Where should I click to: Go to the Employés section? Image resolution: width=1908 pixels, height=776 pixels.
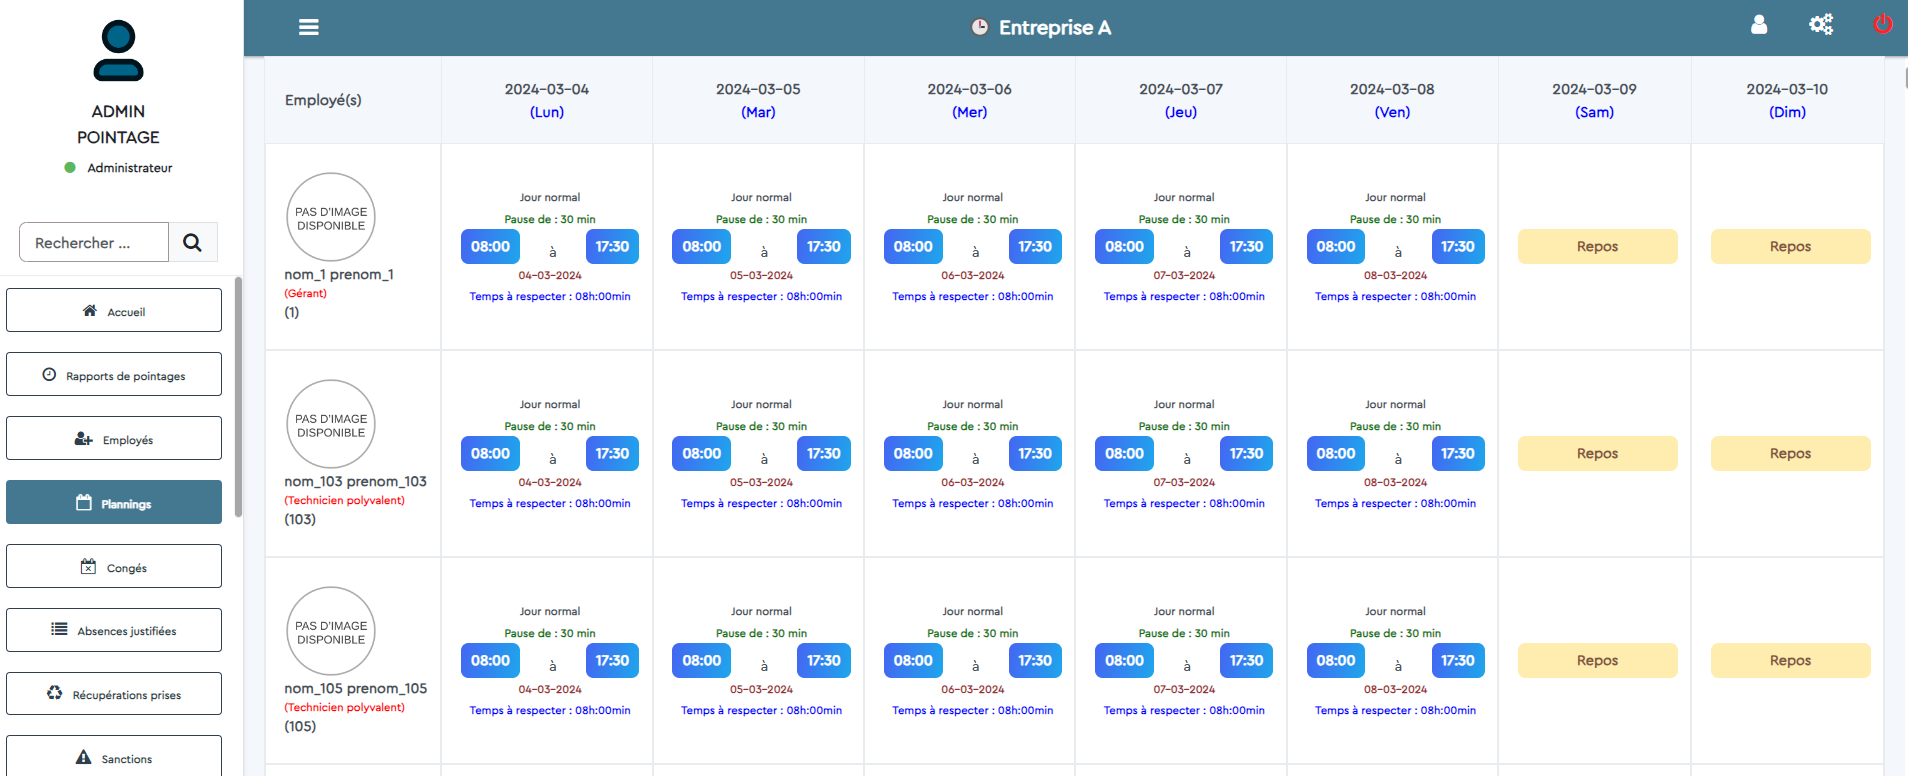click(x=114, y=439)
